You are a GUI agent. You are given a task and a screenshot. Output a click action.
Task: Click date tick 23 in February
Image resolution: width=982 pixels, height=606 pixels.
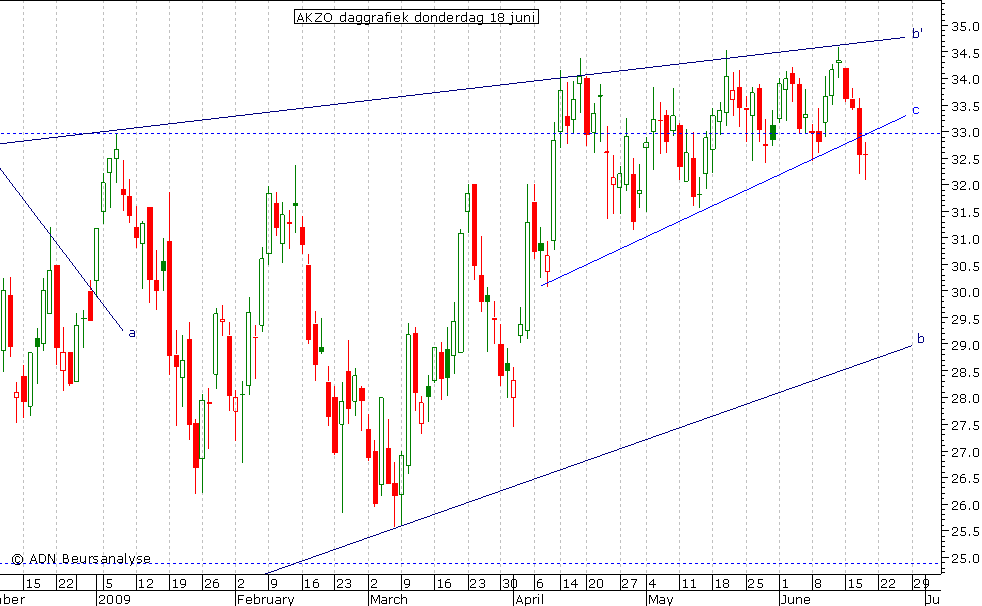(x=344, y=583)
